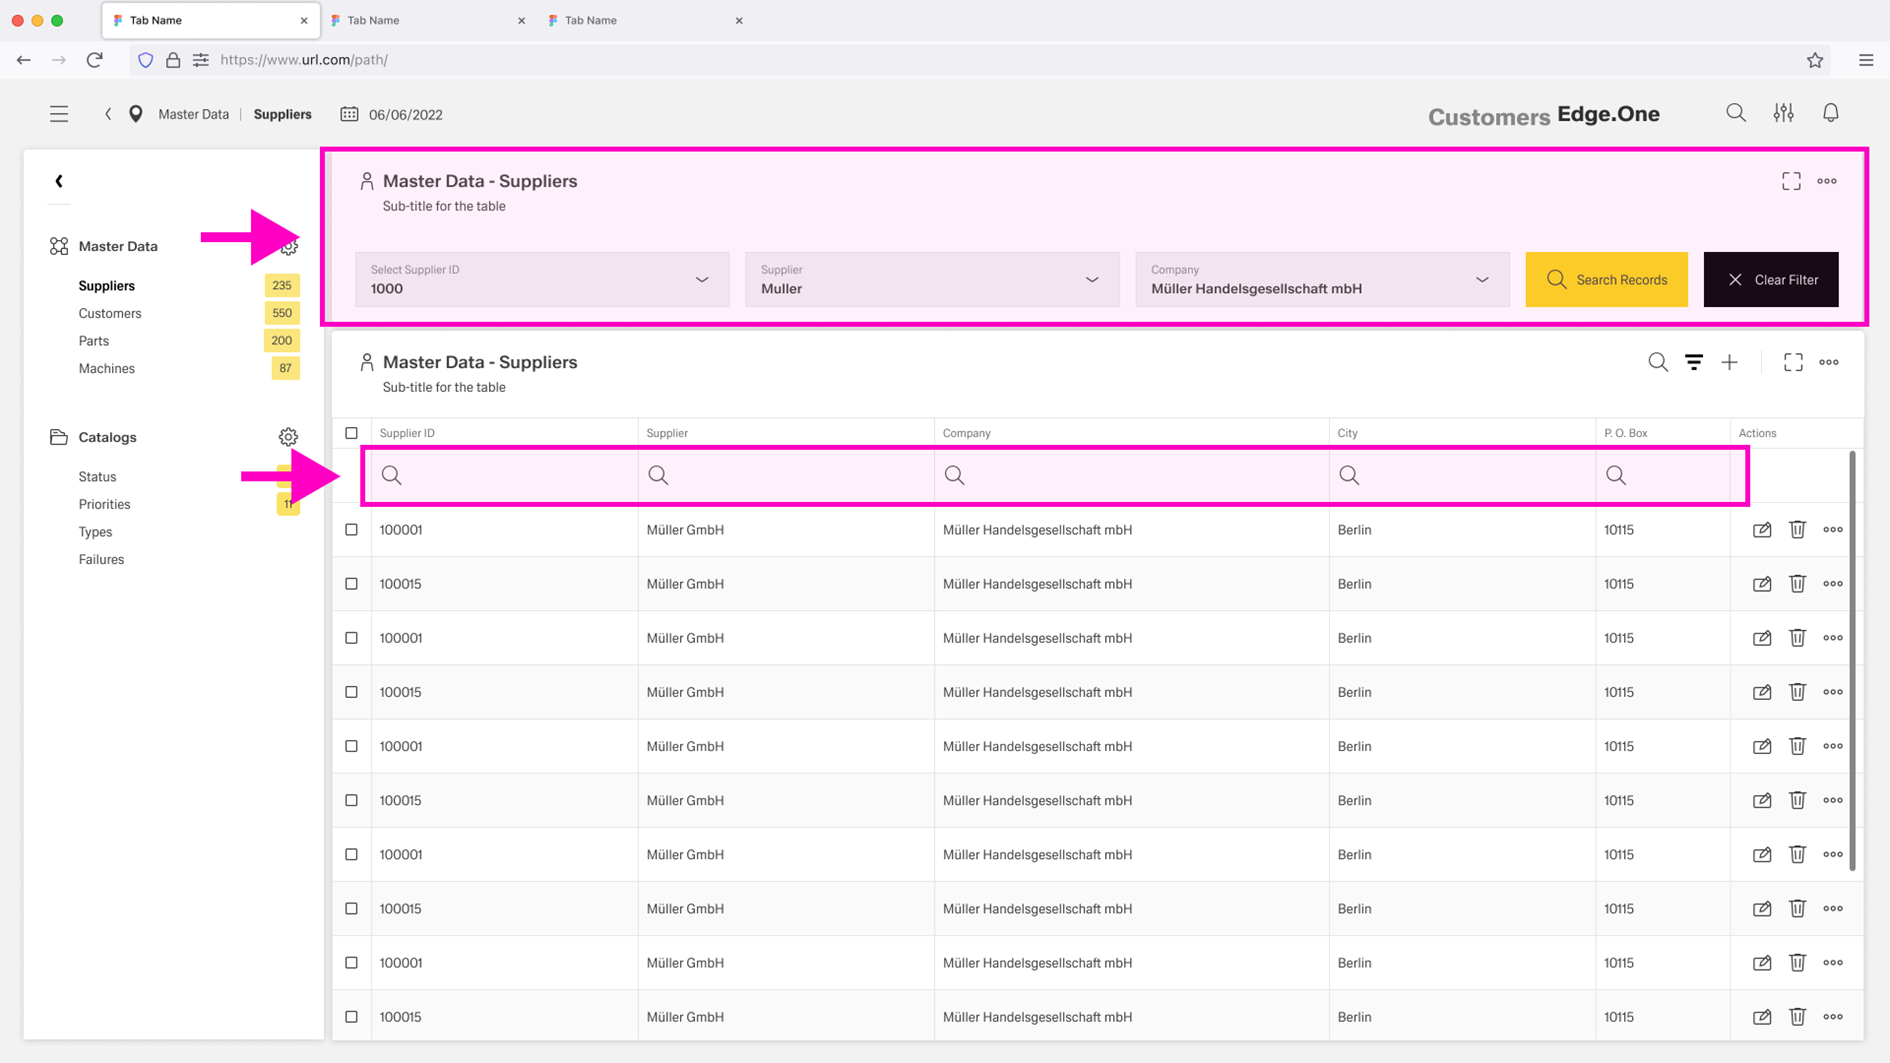Open the Select Supplier ID dropdown

[541, 280]
